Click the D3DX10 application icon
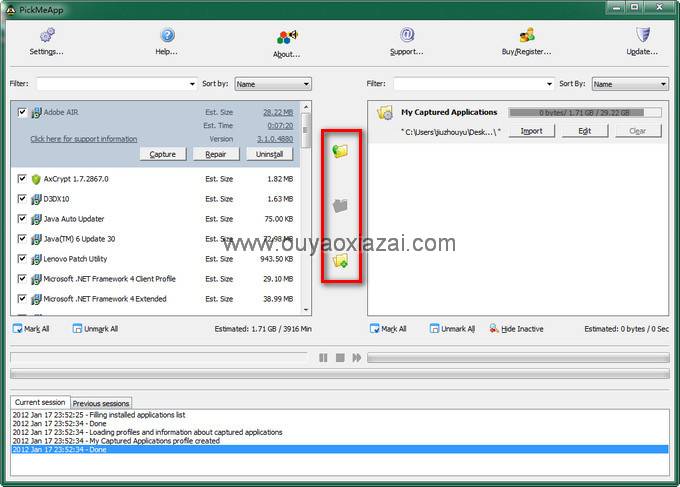 click(x=36, y=199)
